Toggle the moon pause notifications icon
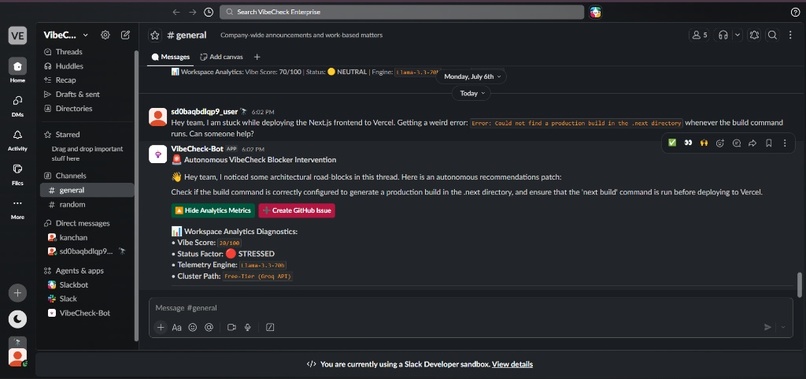806x379 pixels. pyautogui.click(x=17, y=319)
